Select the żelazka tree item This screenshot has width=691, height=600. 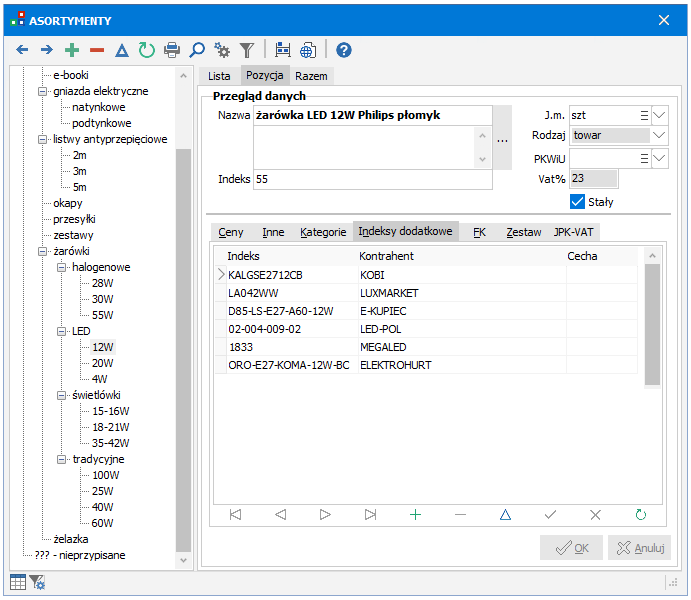(71, 539)
